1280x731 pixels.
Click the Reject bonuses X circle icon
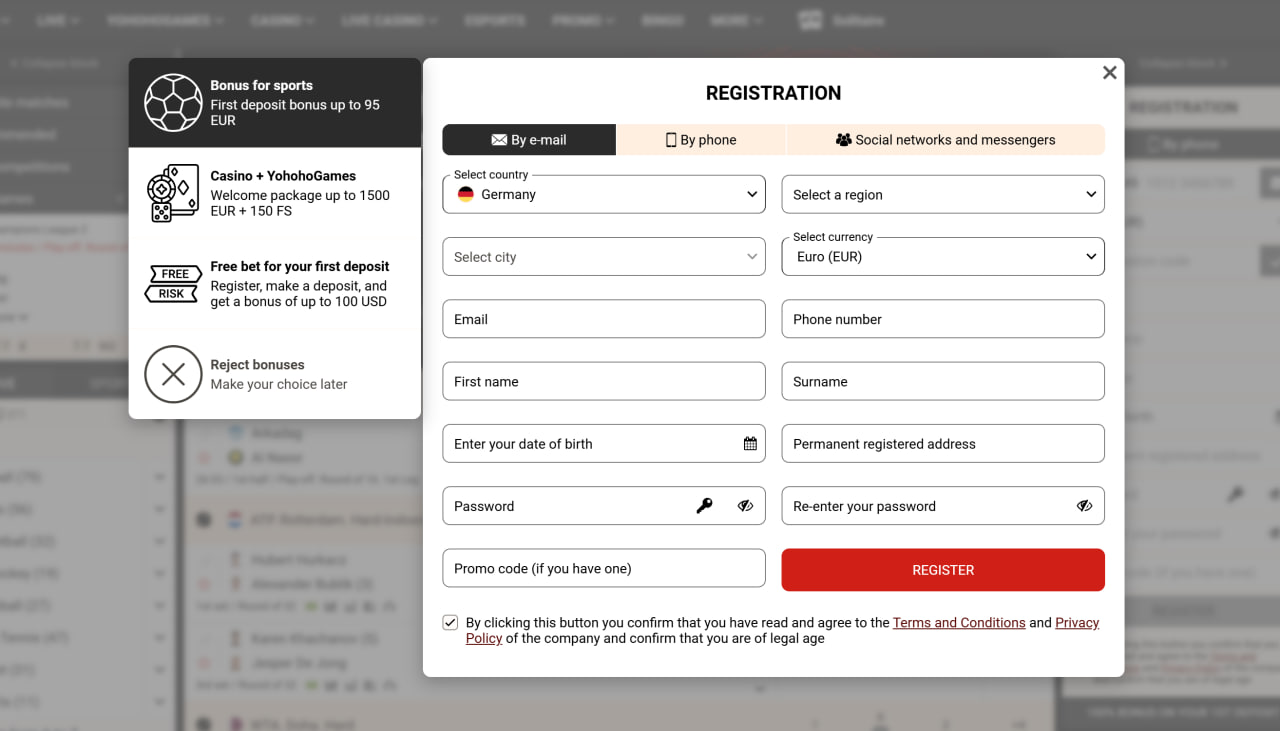coord(173,374)
